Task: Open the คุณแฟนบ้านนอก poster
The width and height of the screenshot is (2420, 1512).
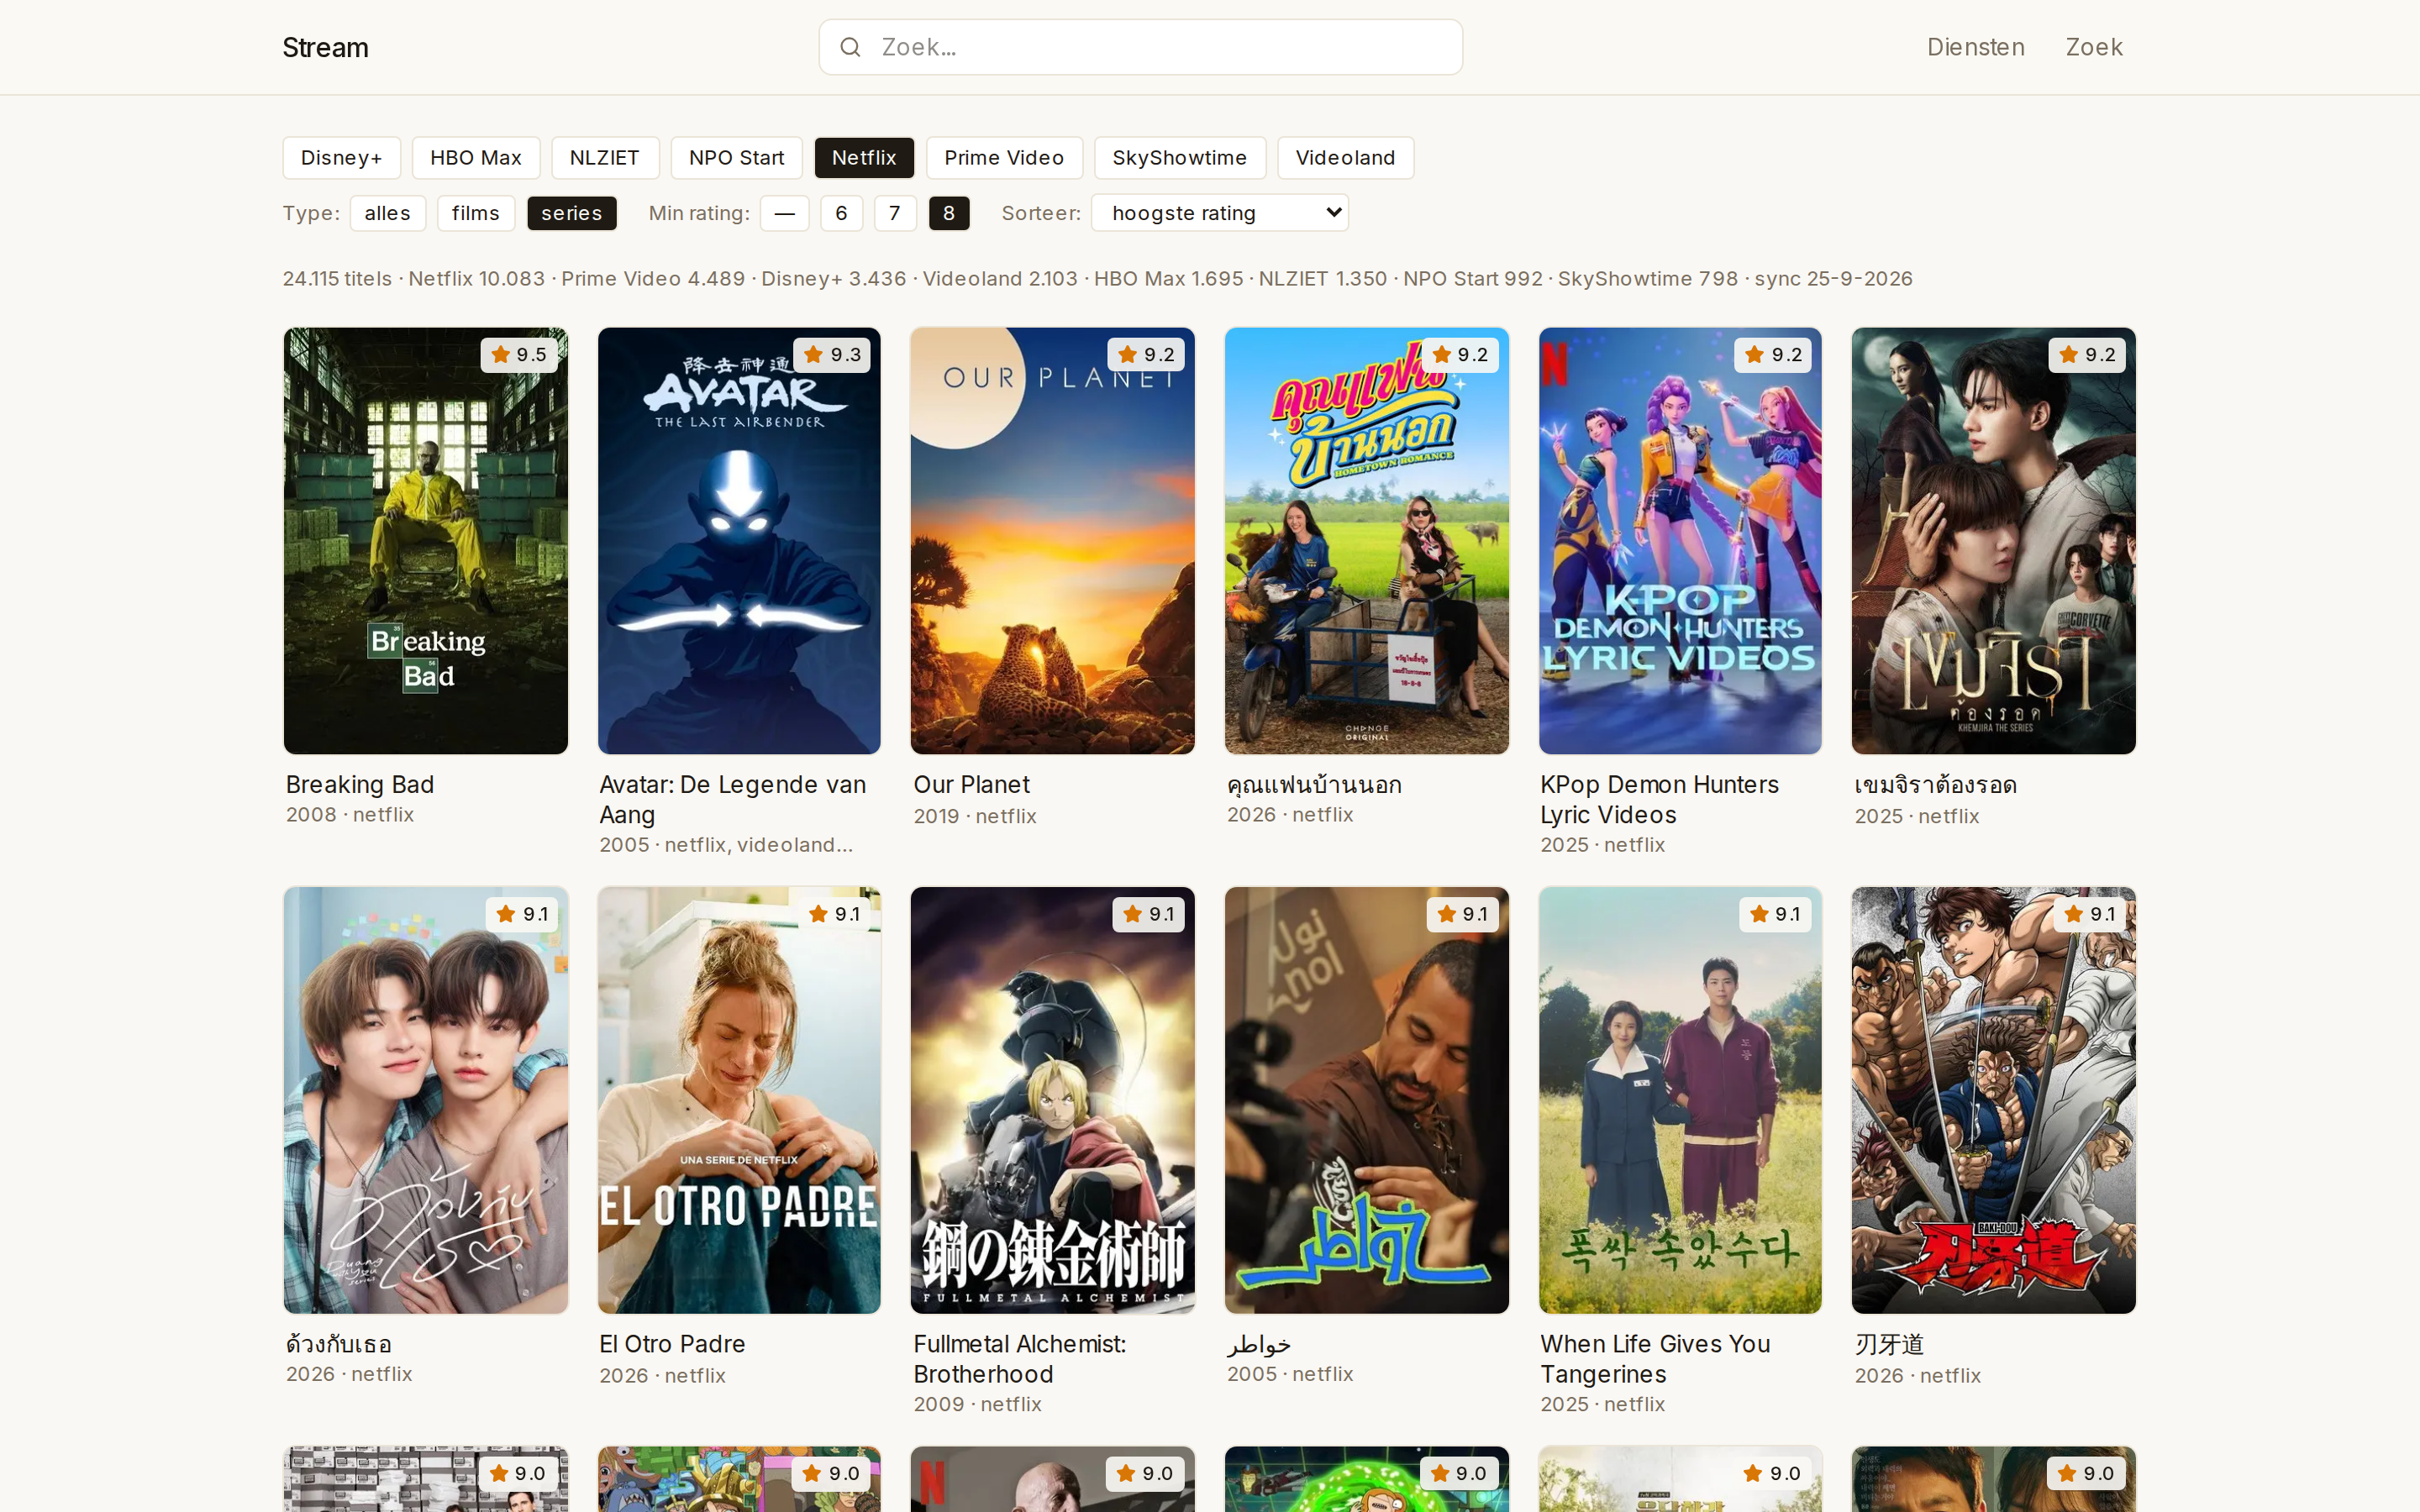Action: [1367, 541]
